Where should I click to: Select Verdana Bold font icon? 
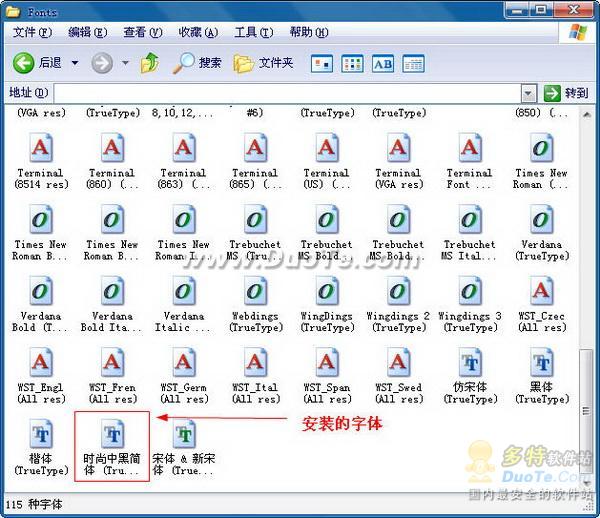coord(41,305)
